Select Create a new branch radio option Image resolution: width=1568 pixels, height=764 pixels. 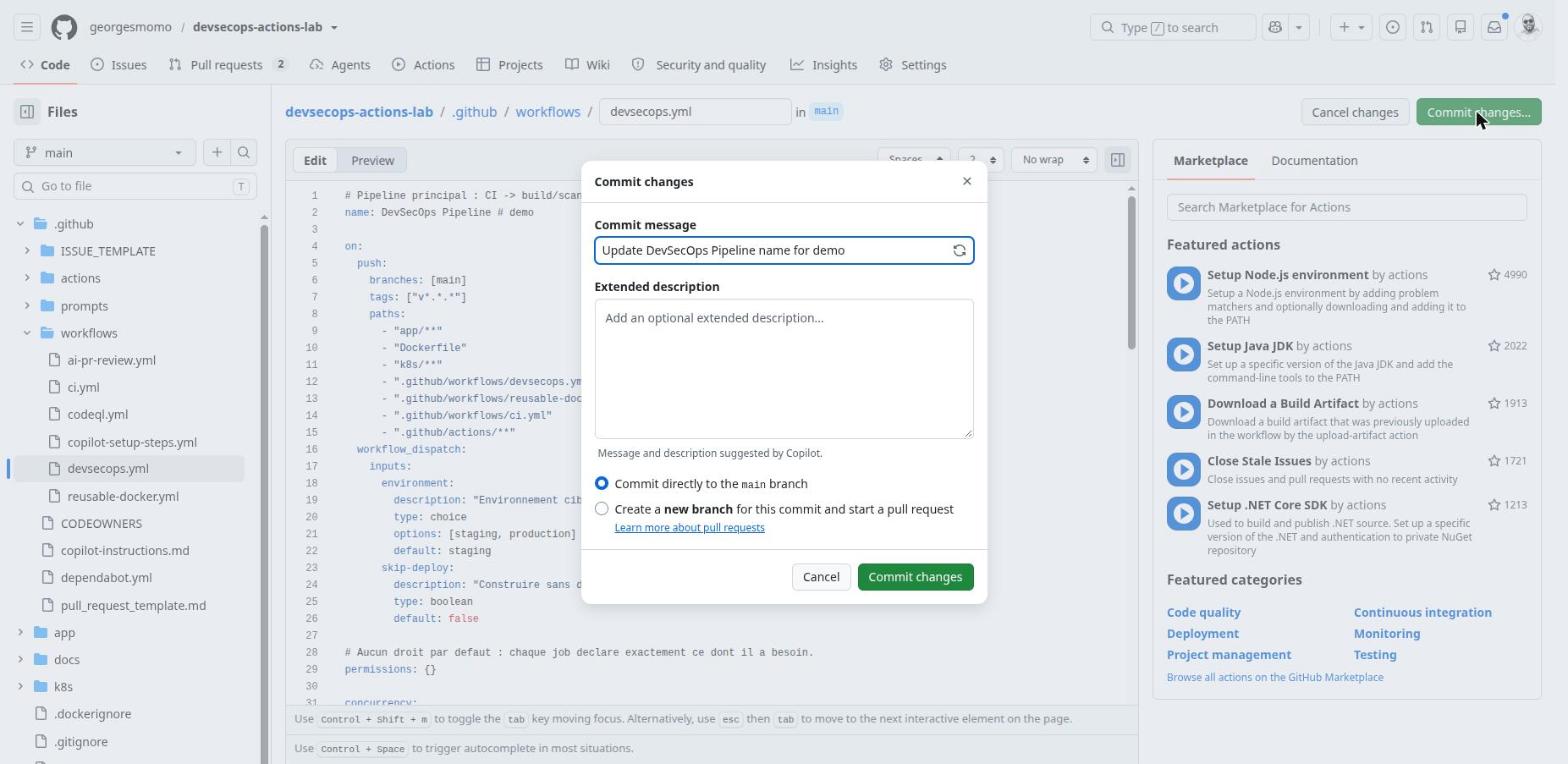601,508
